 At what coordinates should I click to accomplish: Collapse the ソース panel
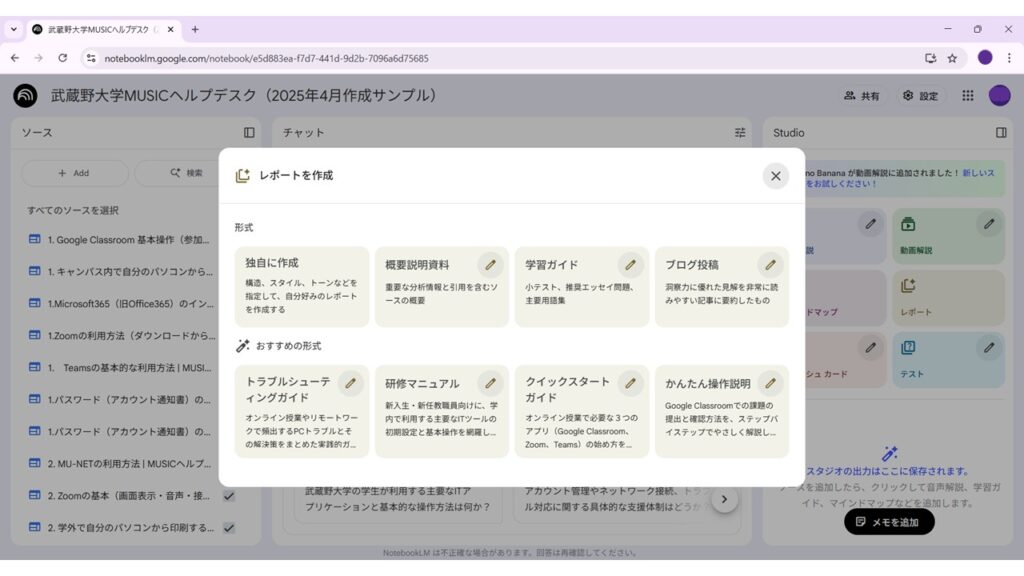coord(249,132)
